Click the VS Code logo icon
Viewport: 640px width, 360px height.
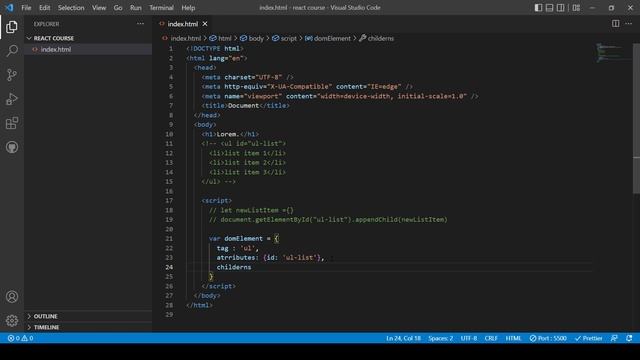[9, 7]
